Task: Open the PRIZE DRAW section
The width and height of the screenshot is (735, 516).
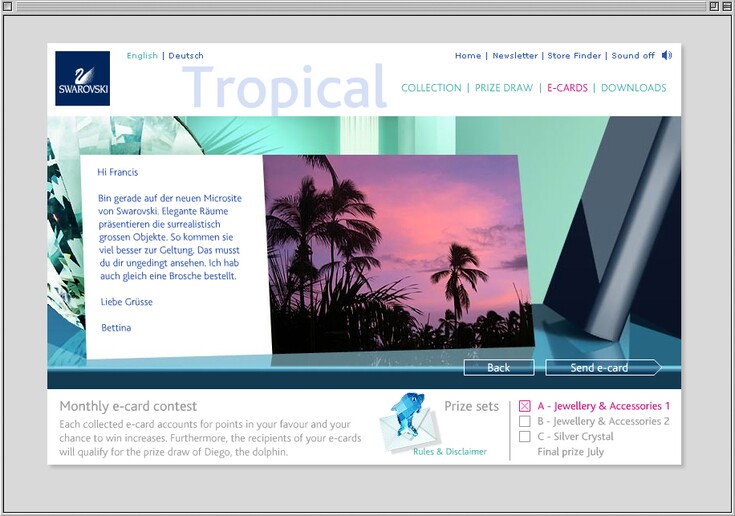Action: (x=504, y=88)
